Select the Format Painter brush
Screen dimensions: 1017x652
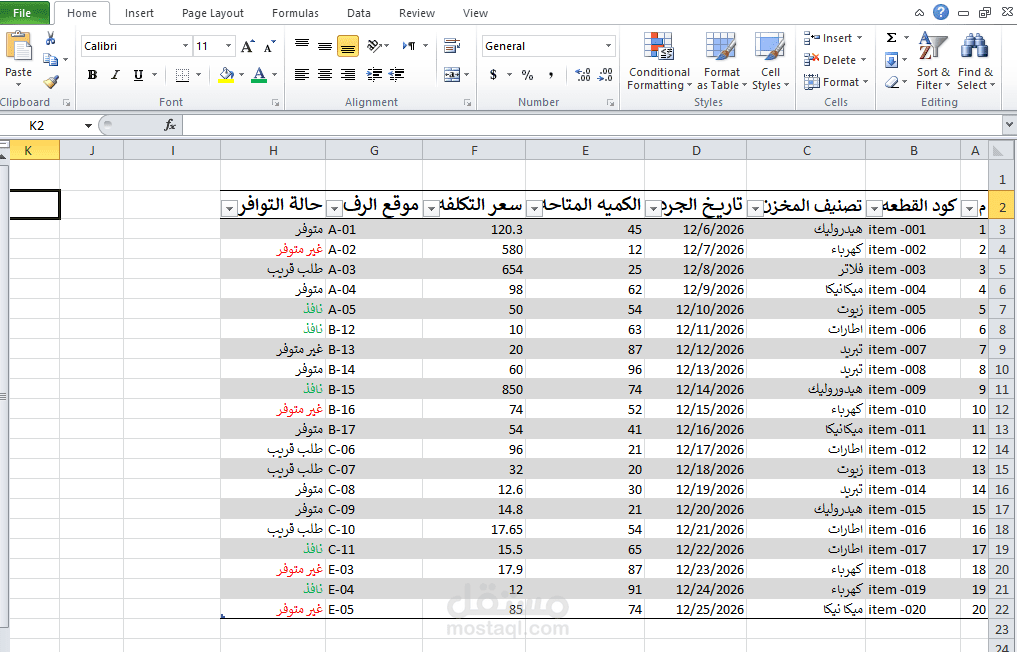(51, 81)
